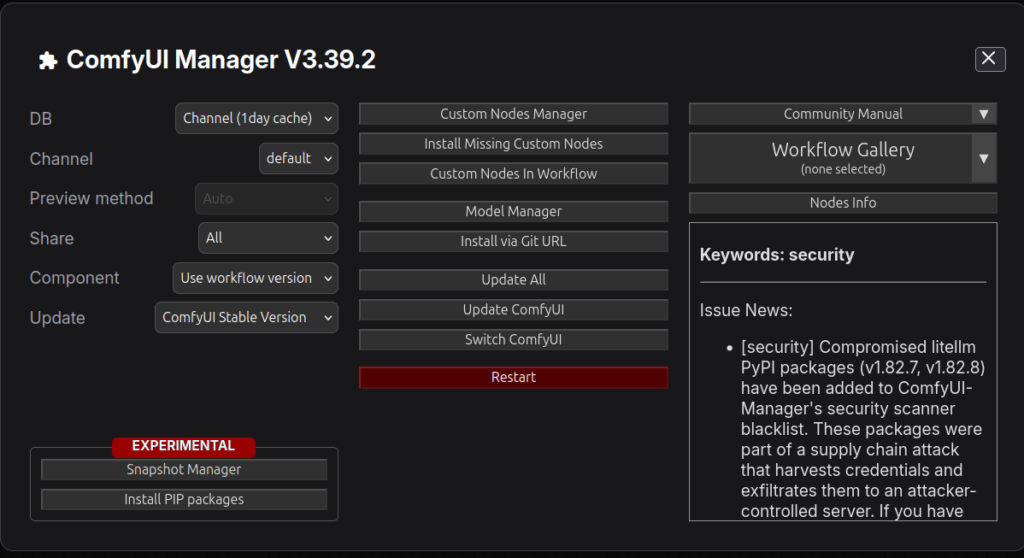Open Custom Nodes In Workflow
The image size is (1024, 558).
[x=513, y=174]
